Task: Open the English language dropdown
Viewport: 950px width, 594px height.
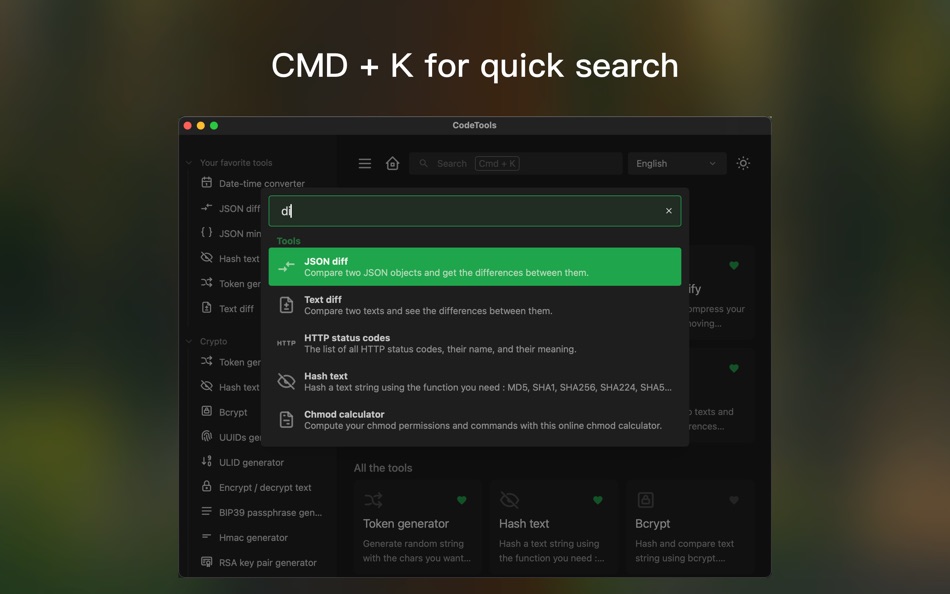Action: click(x=677, y=164)
